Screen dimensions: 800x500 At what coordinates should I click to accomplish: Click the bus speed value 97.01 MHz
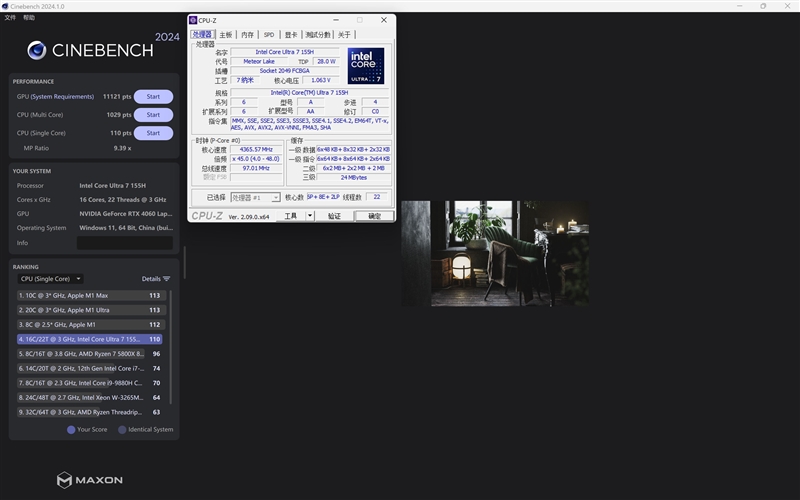pyautogui.click(x=256, y=168)
